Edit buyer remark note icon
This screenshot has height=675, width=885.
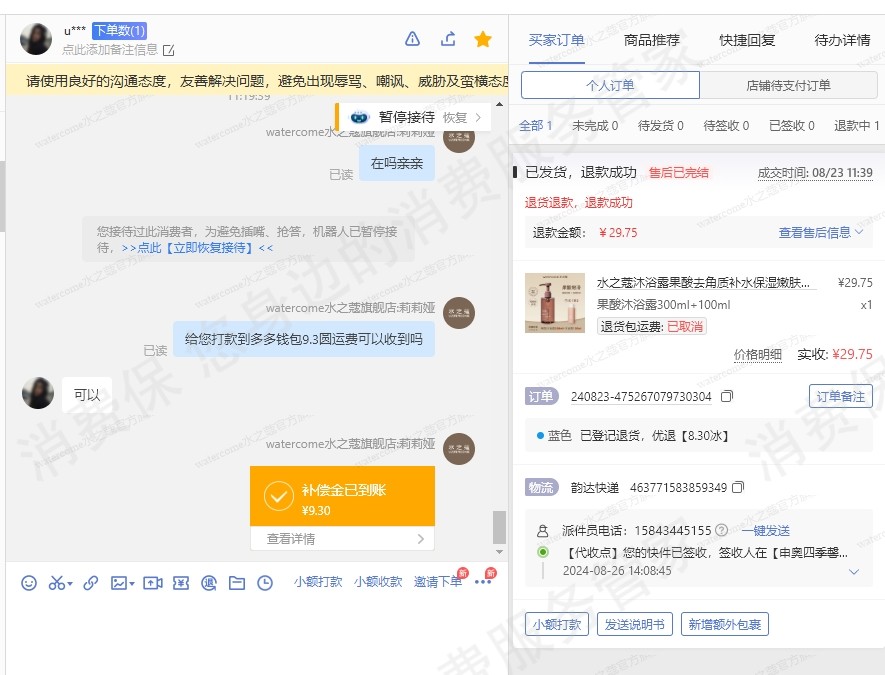coord(168,50)
